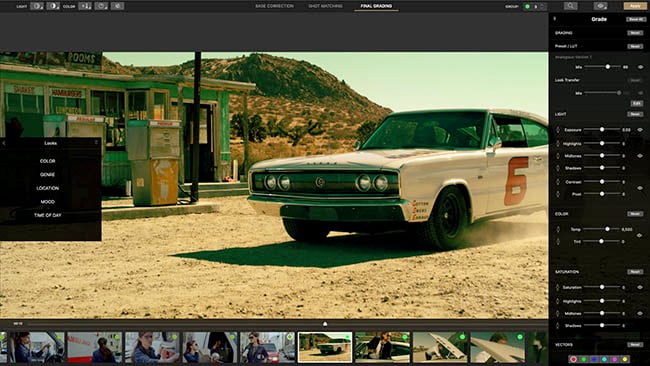This screenshot has height=366, width=650.
Task: Click the adjust icon beside Light Shadows
Action: pyautogui.click(x=558, y=168)
